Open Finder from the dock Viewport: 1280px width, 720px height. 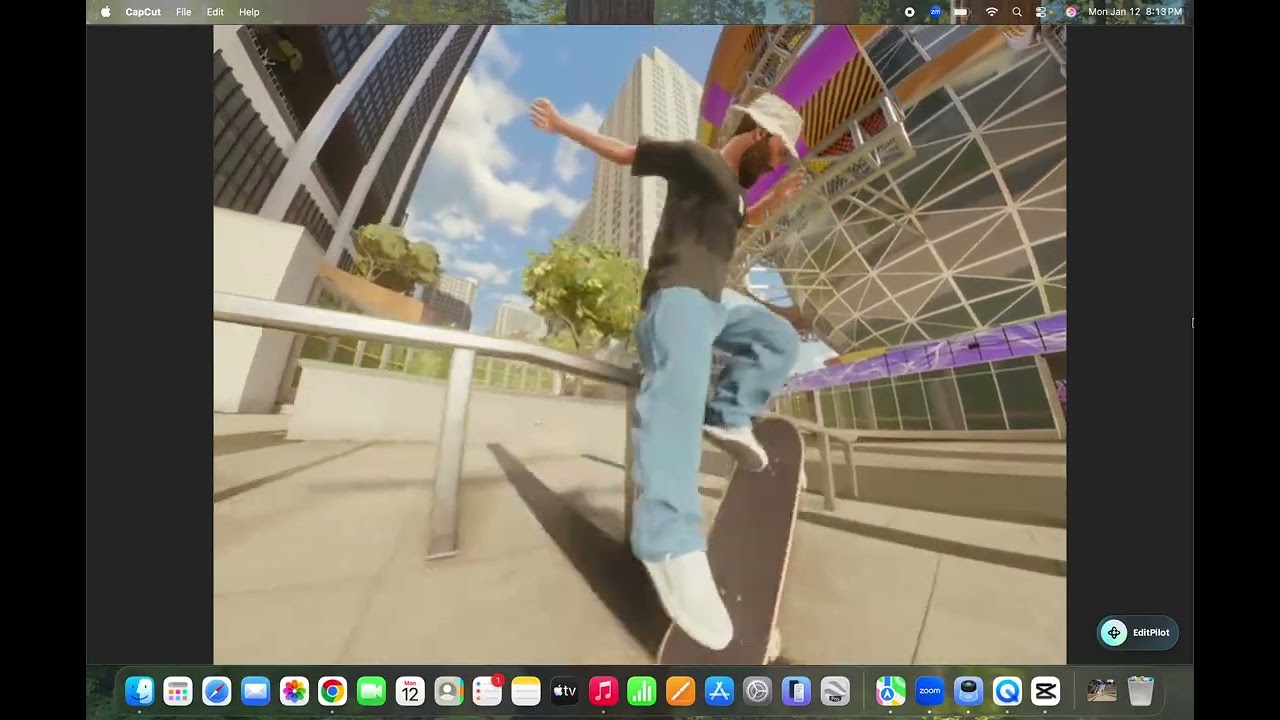(140, 691)
